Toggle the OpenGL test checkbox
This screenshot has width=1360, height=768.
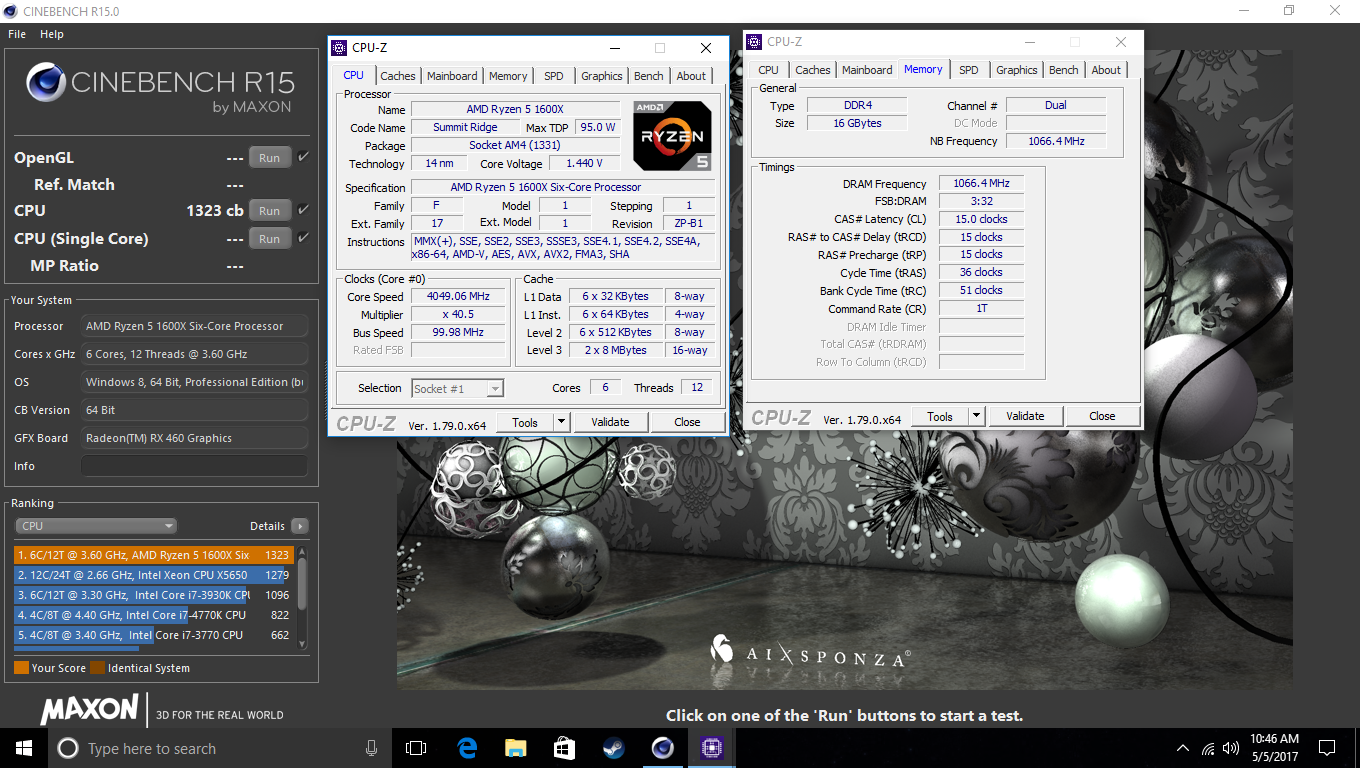303,157
